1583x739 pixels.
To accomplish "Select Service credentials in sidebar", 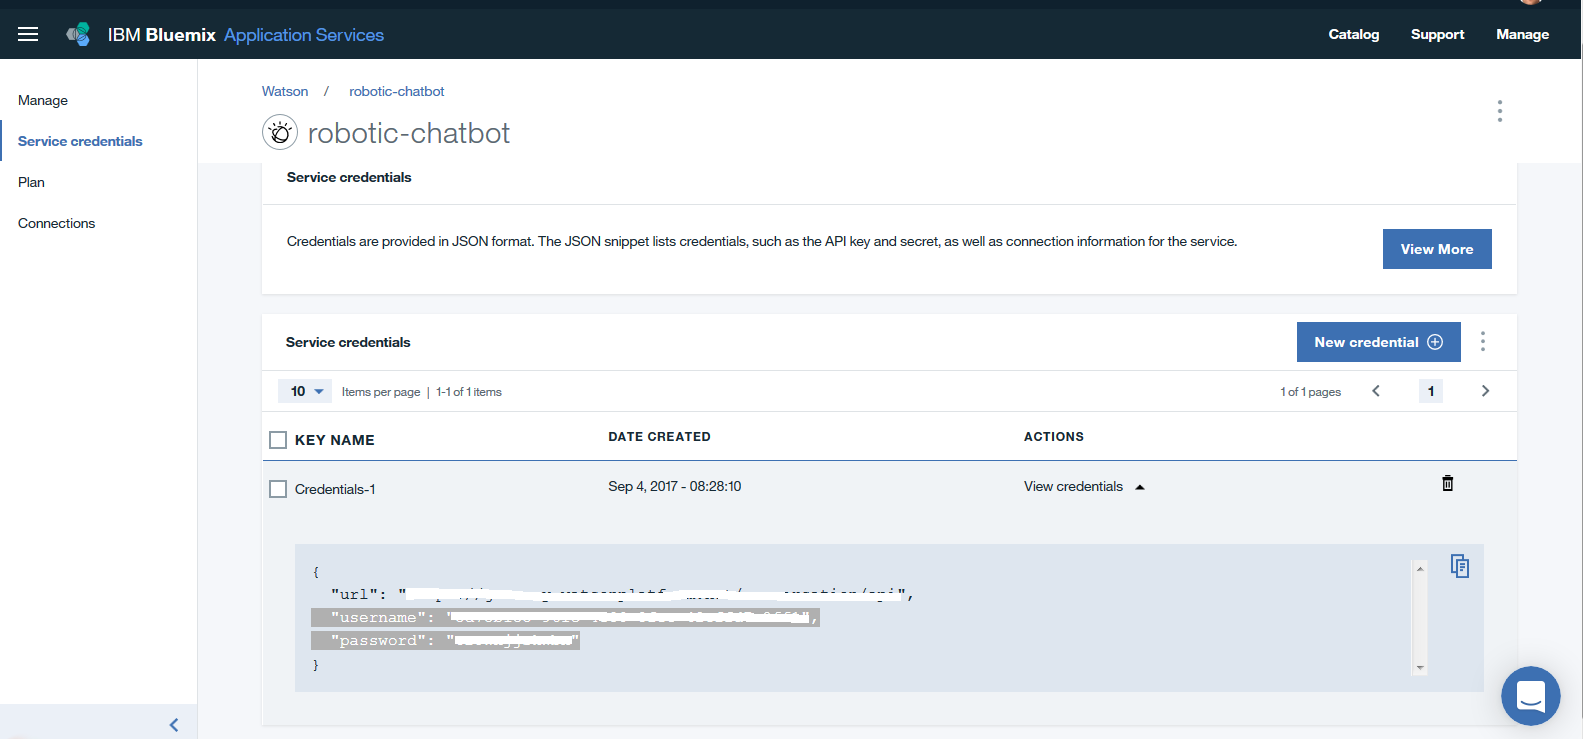I will [x=80, y=141].
